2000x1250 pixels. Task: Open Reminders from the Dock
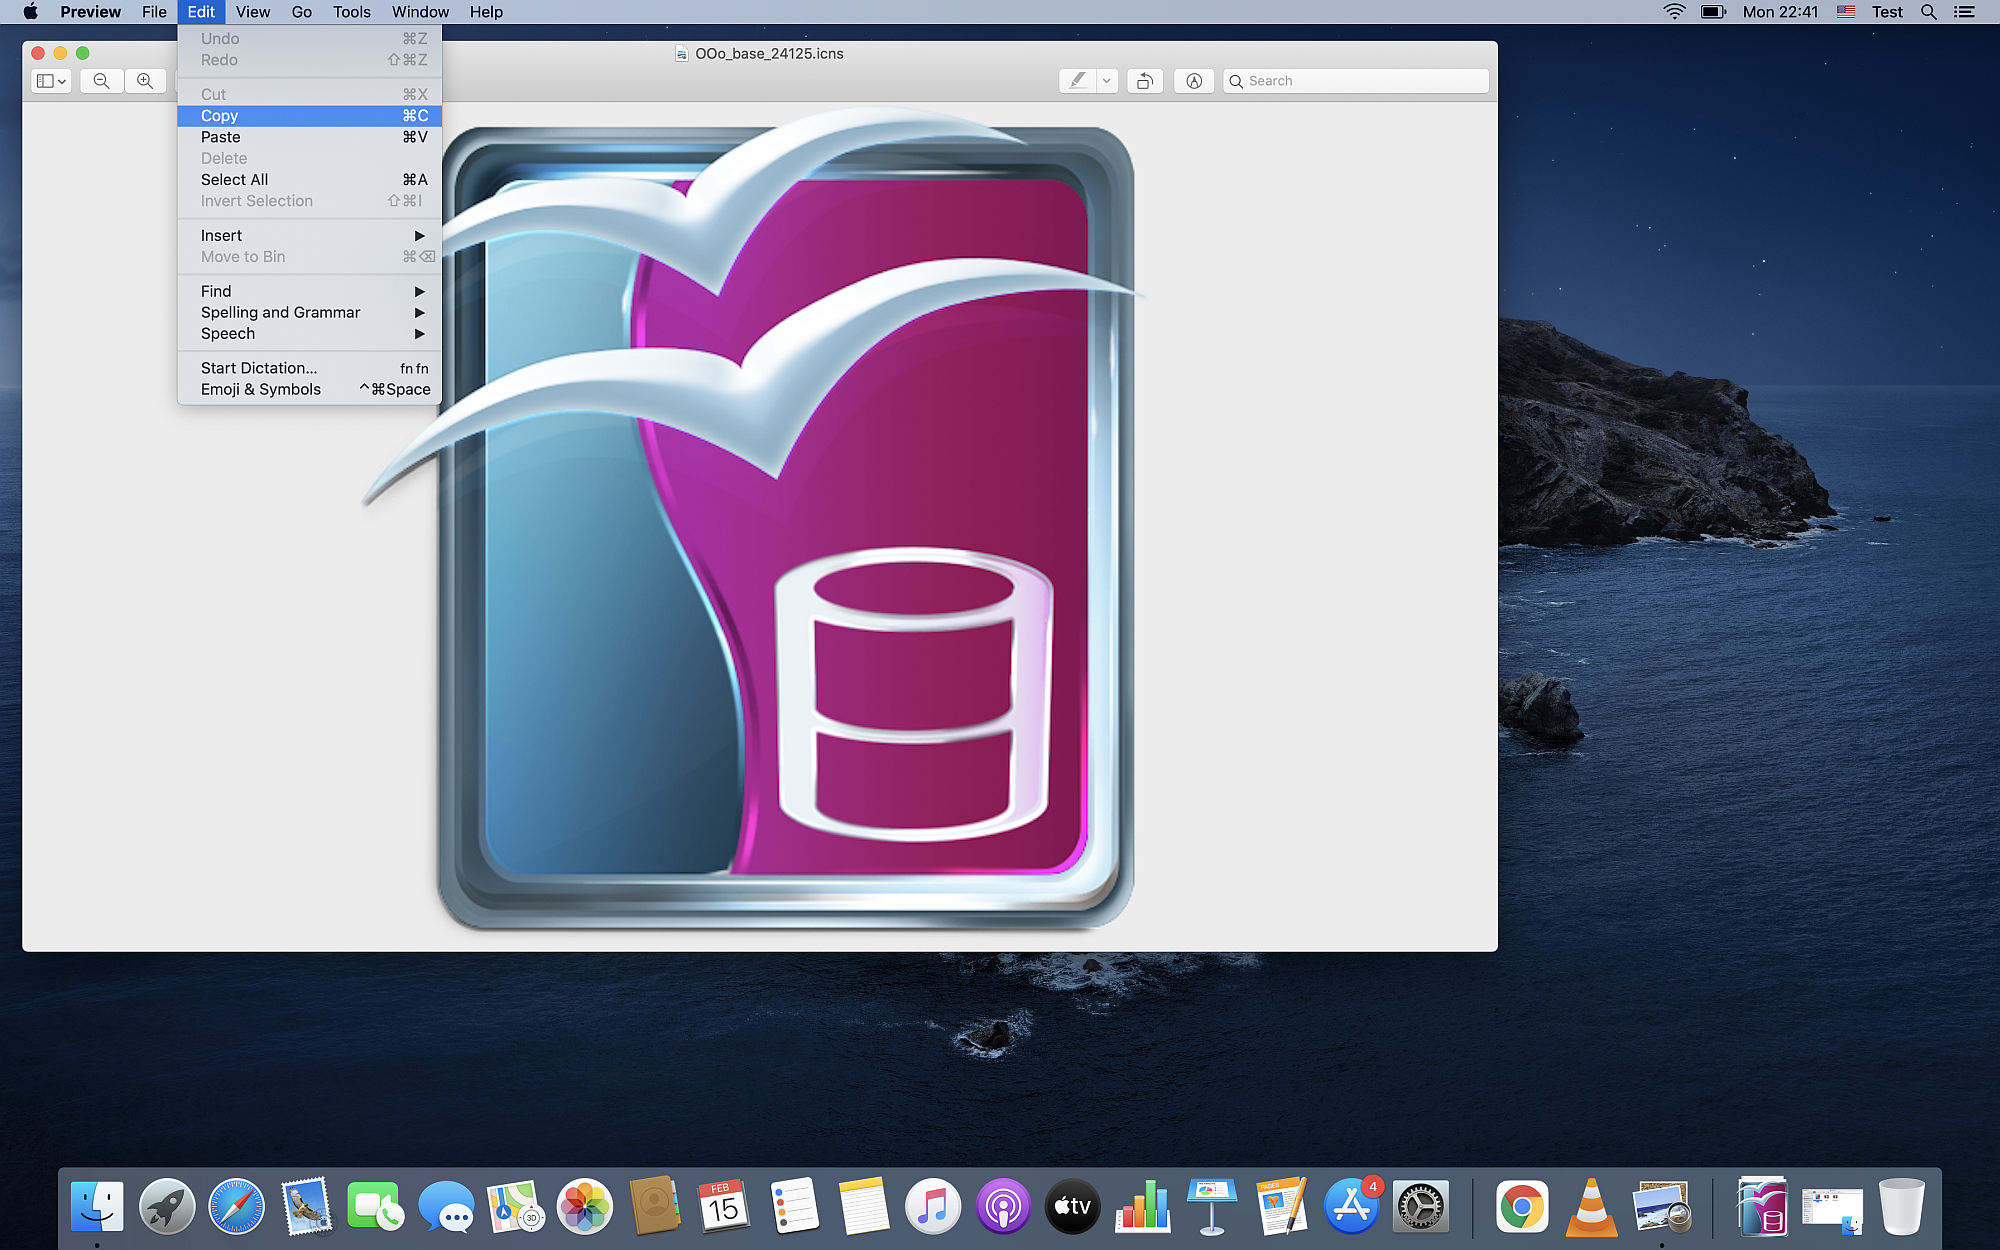pos(794,1206)
